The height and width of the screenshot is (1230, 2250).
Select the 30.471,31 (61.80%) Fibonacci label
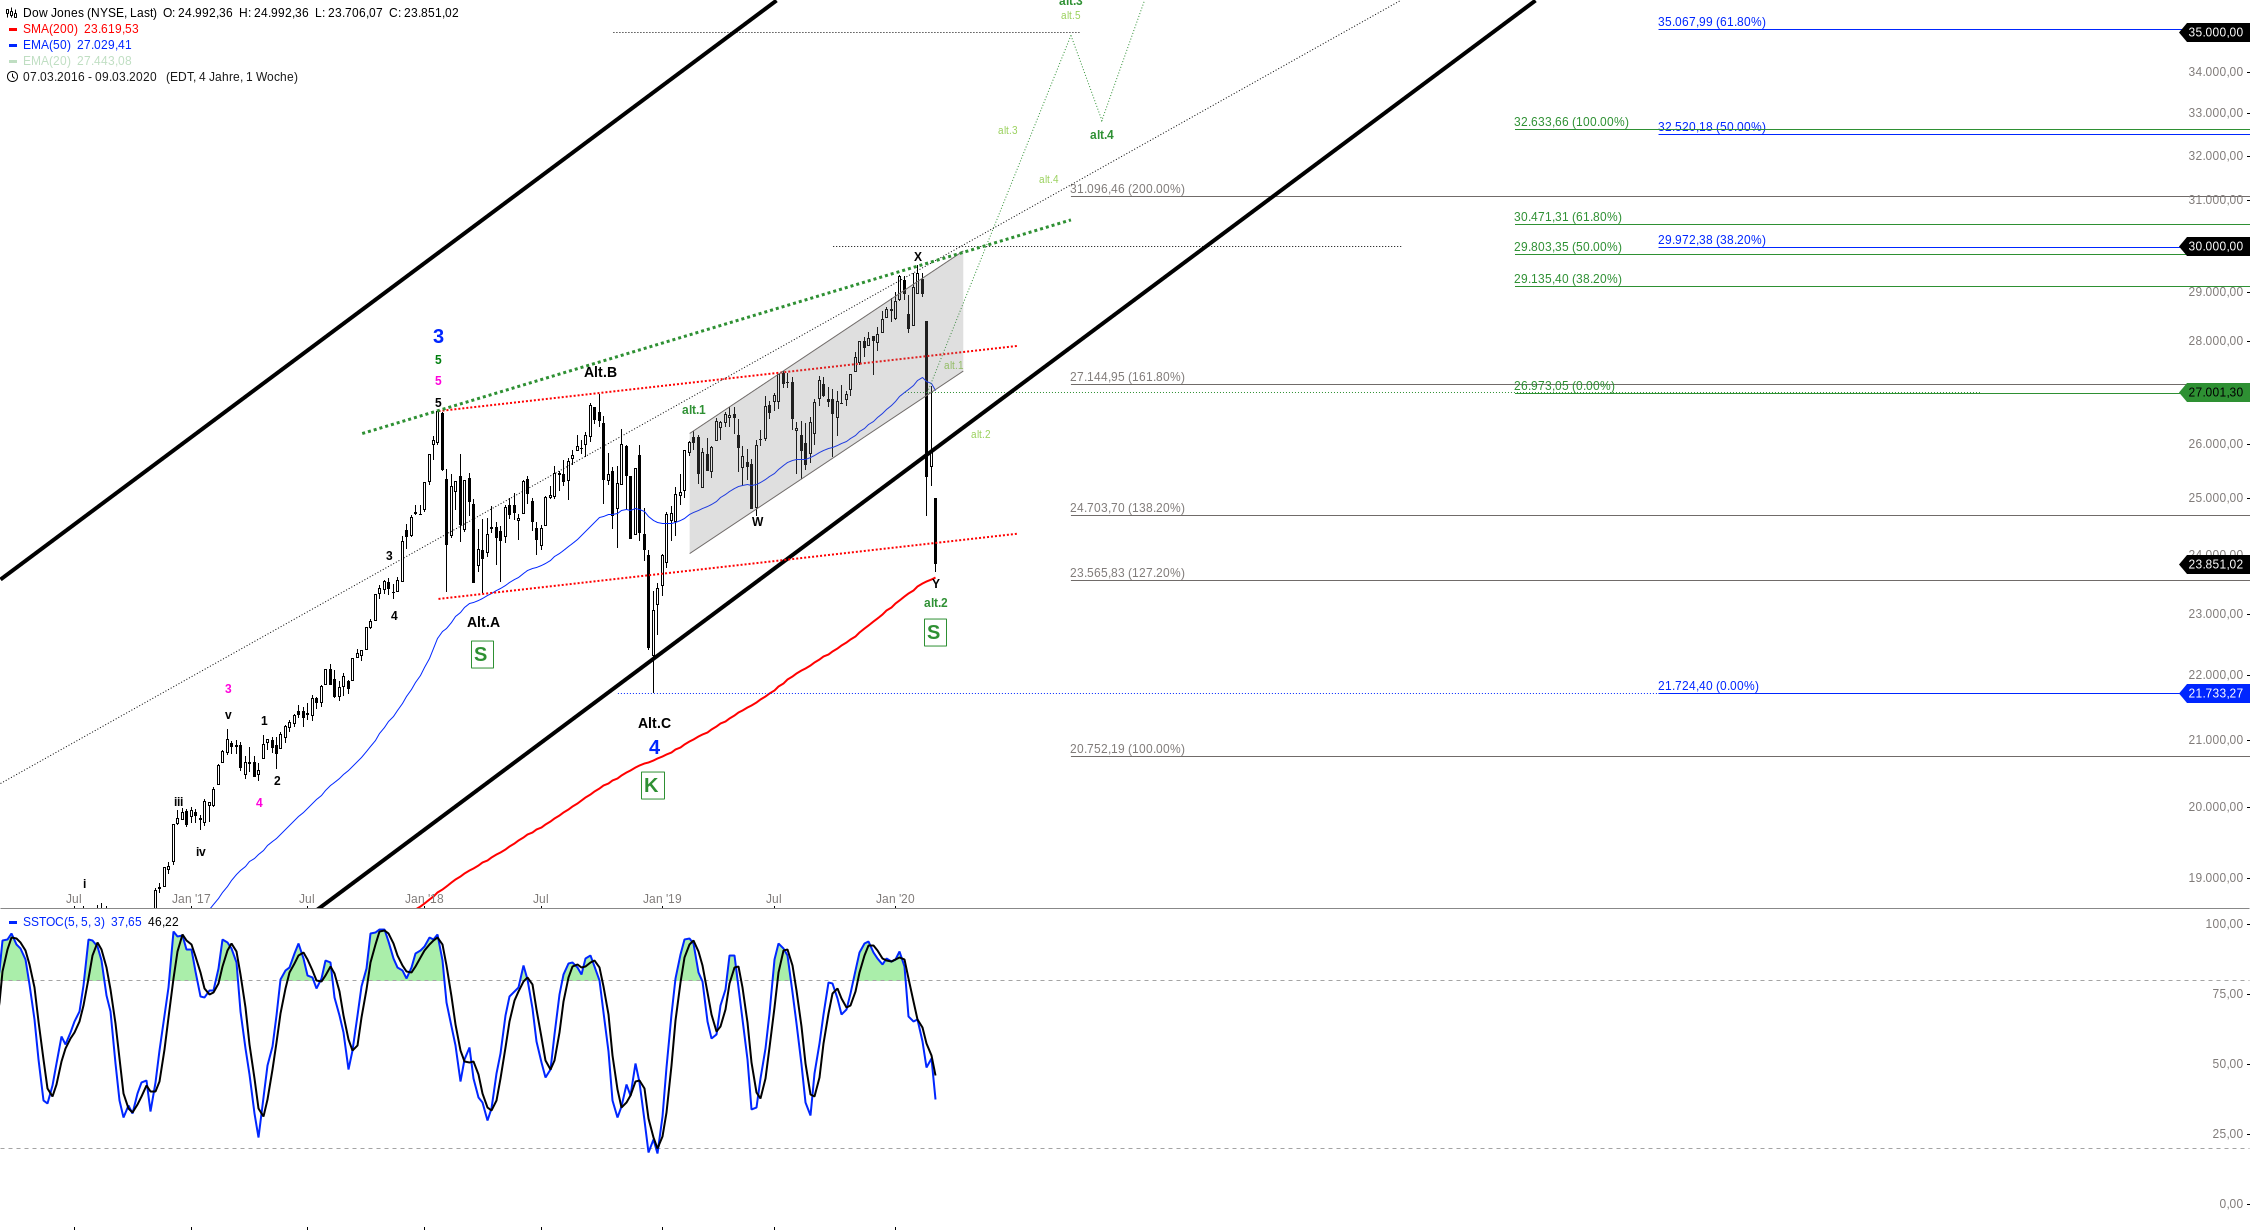pyautogui.click(x=1567, y=217)
